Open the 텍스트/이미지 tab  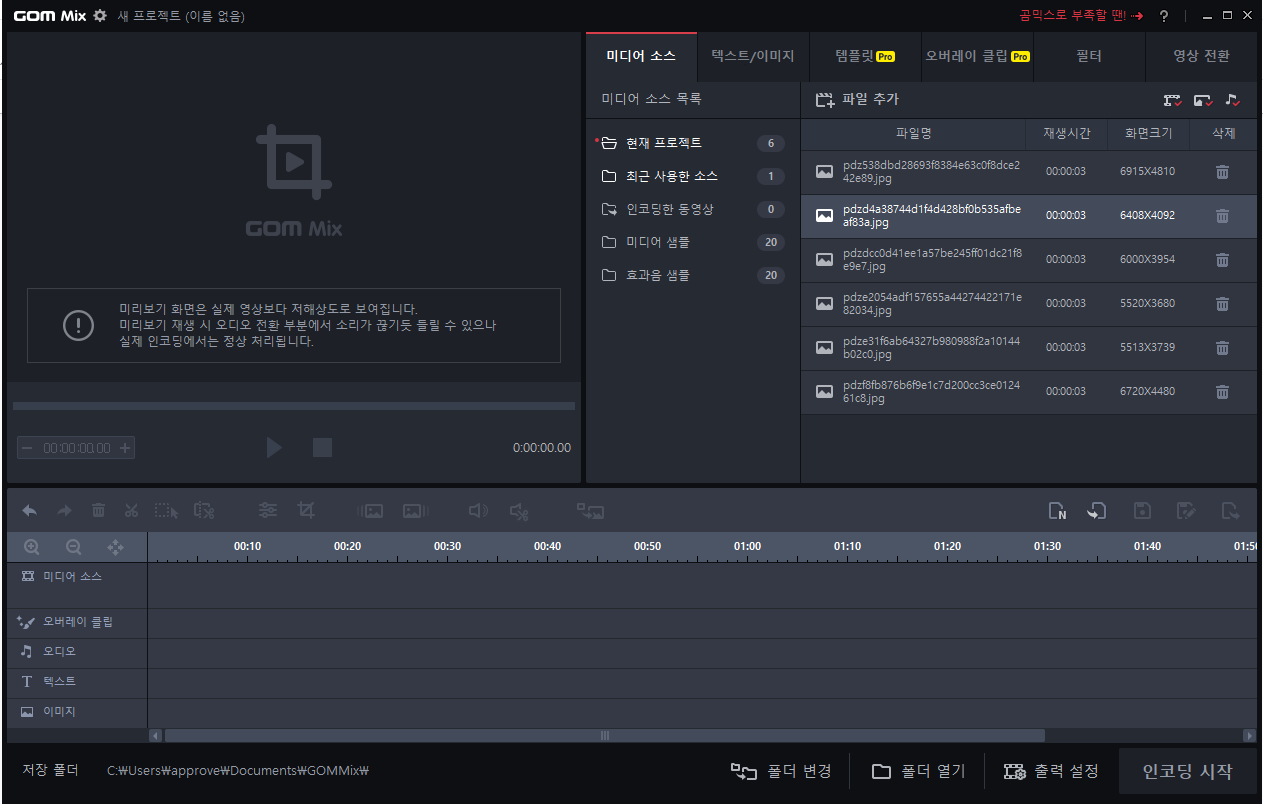coord(753,57)
